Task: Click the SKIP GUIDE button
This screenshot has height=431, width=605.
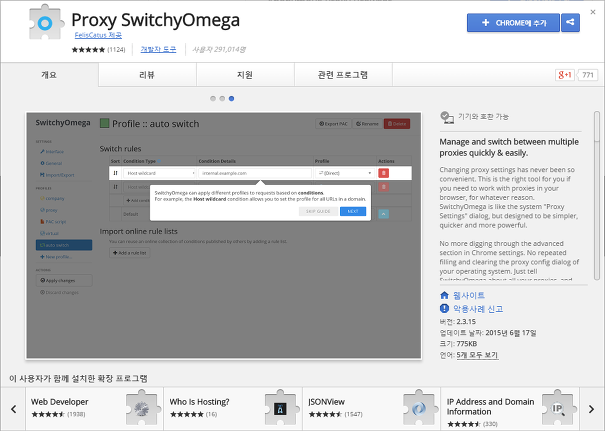Action: coord(318,211)
